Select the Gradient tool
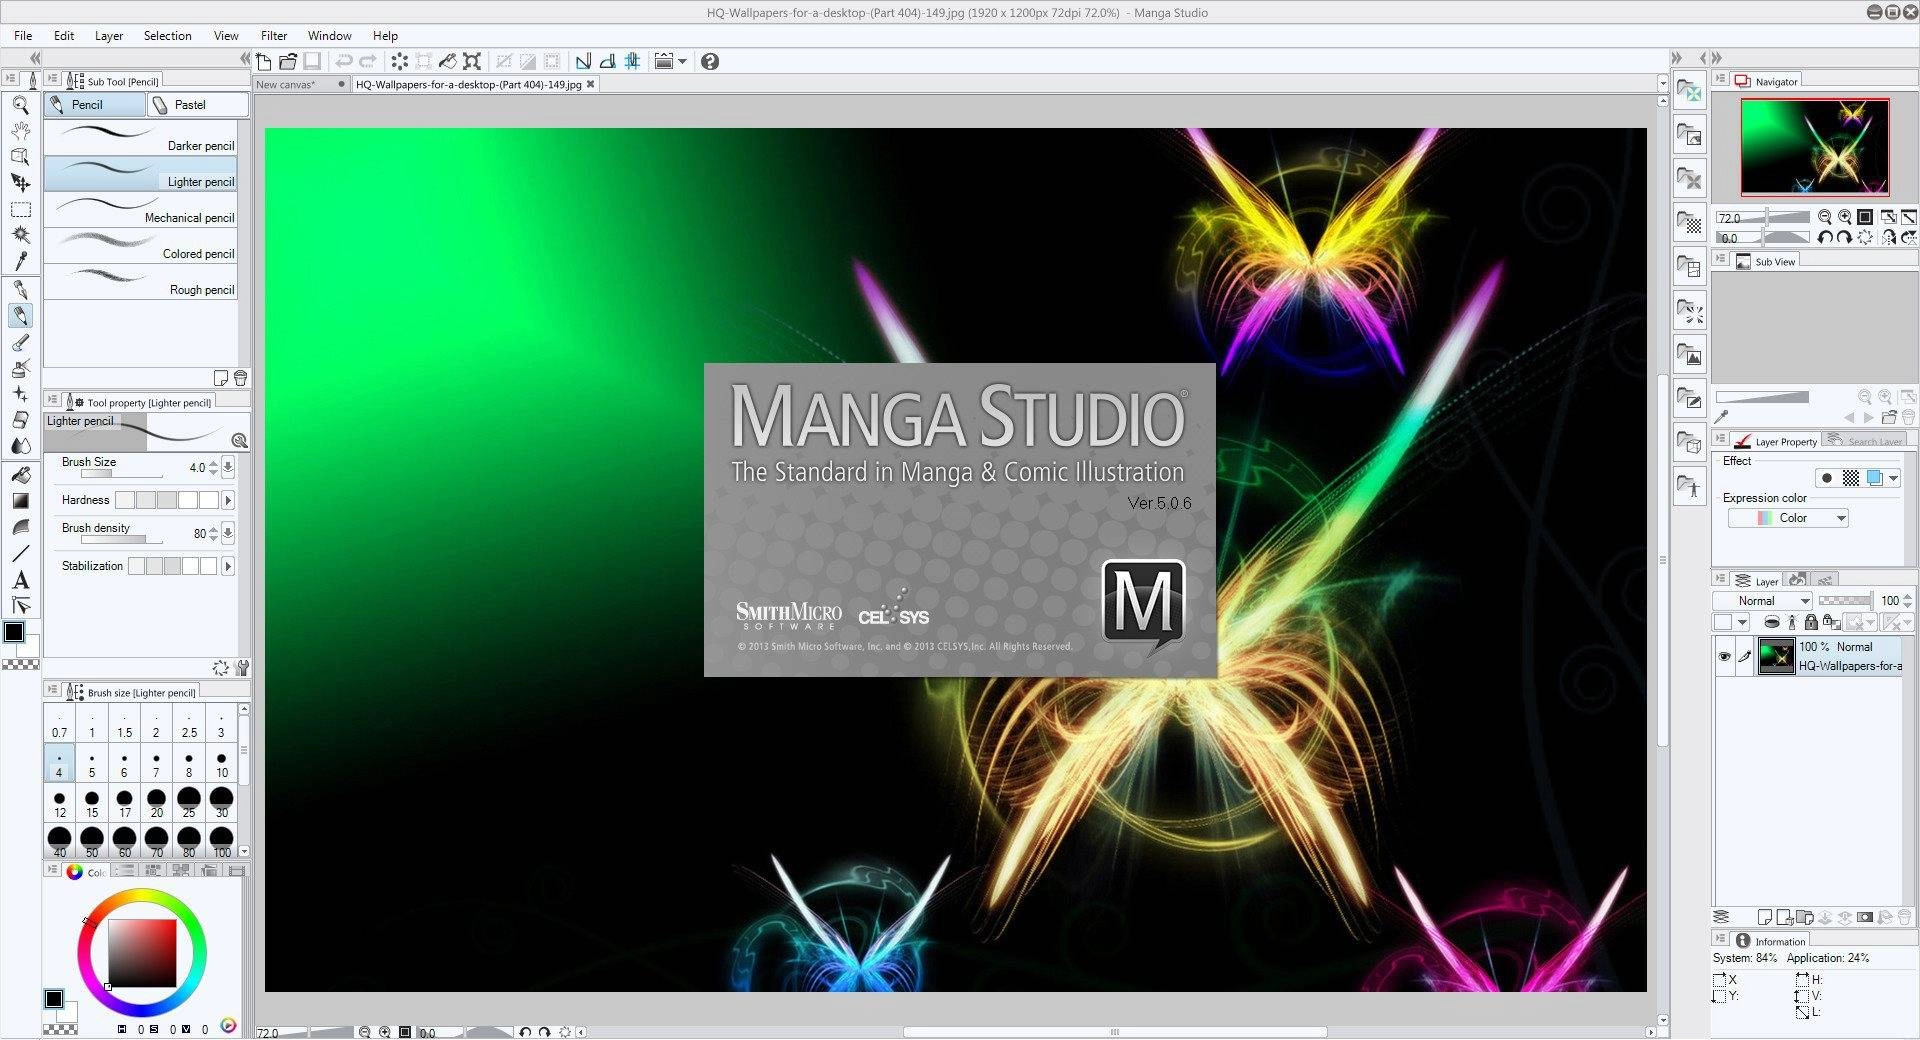Viewport: 1920px width, 1040px height. click(x=20, y=501)
